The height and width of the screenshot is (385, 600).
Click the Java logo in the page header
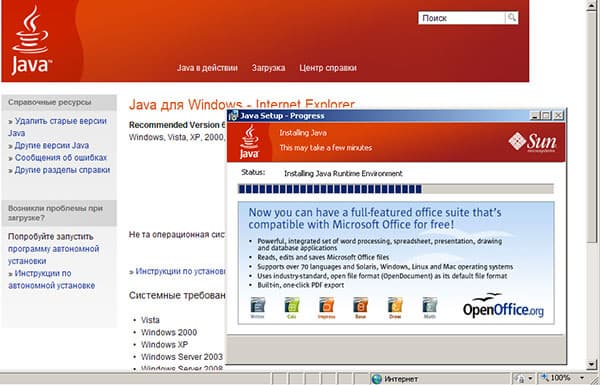click(x=31, y=41)
